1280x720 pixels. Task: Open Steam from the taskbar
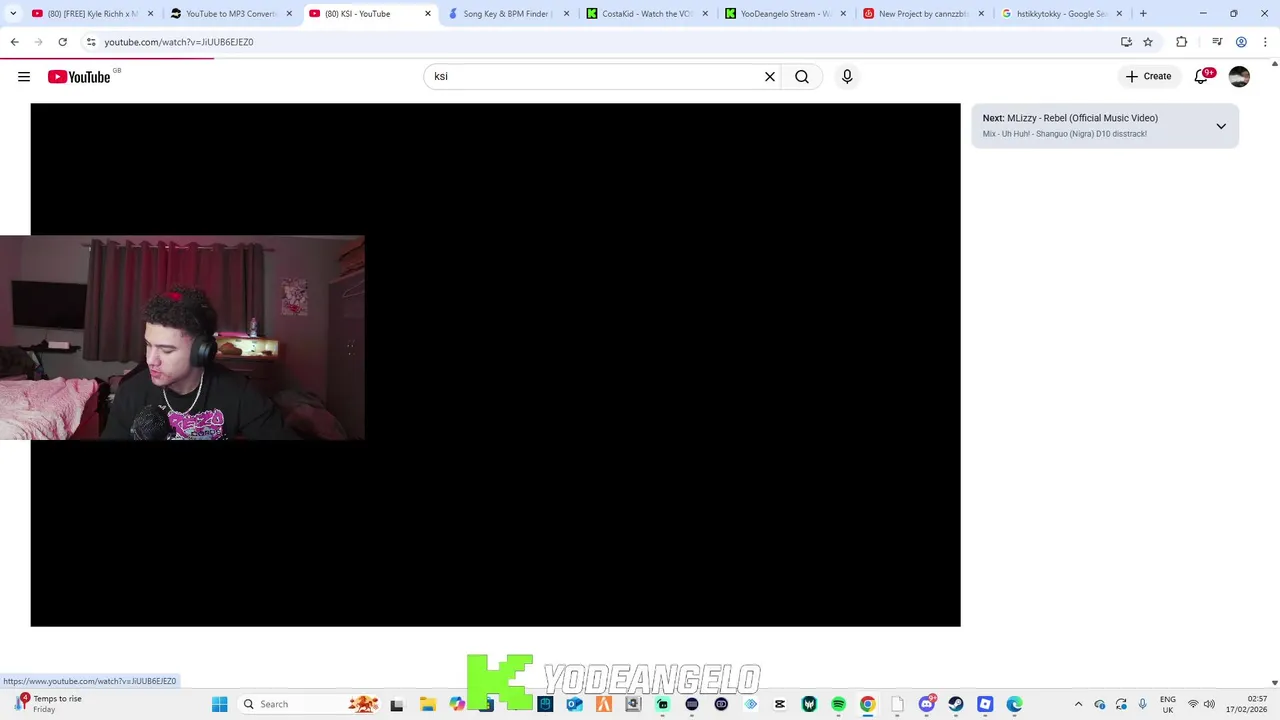[956, 704]
